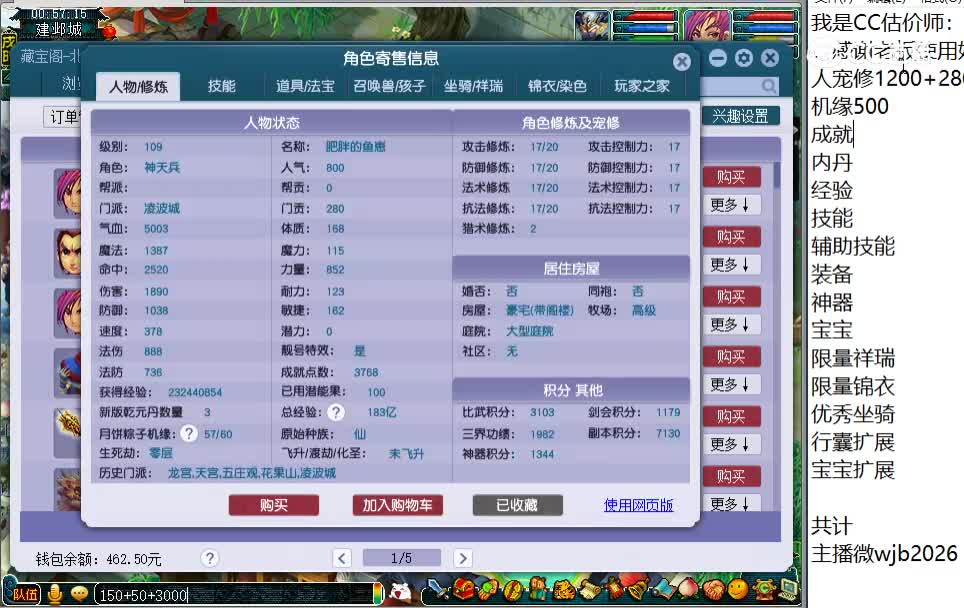Screen dimensions: 964x608
Task: Go to previous listing page arrow
Action: 342,558
